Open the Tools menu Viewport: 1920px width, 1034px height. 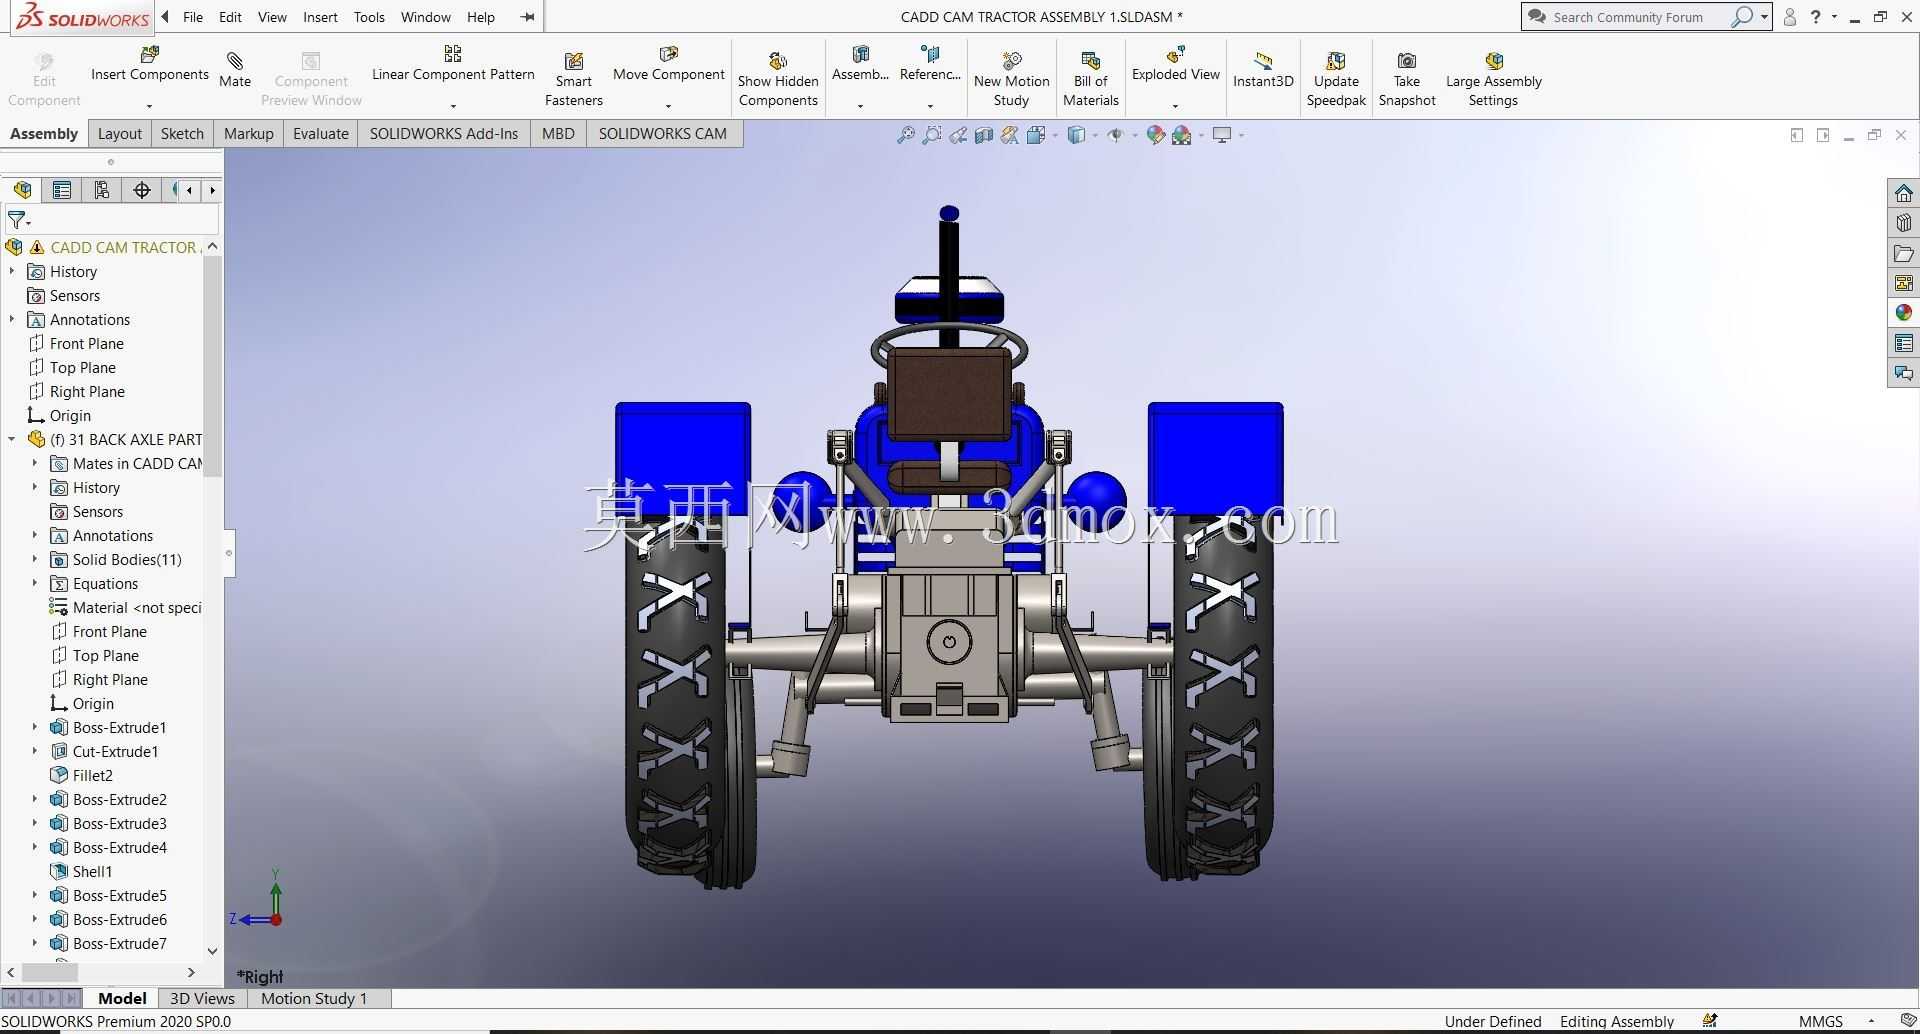(369, 17)
